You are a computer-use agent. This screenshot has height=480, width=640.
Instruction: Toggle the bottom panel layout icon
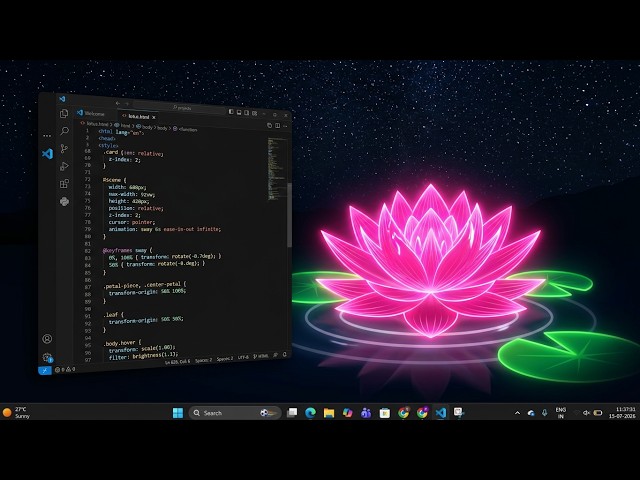(239, 112)
